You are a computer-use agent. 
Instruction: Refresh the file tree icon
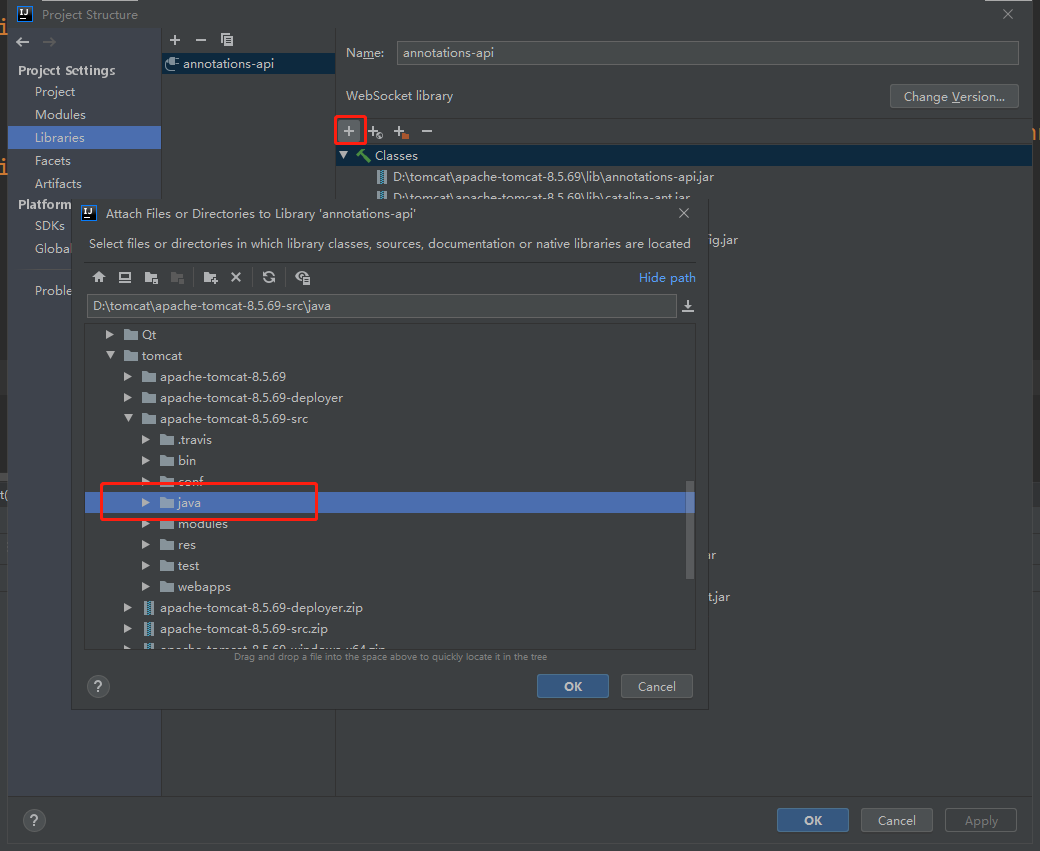[x=269, y=277]
